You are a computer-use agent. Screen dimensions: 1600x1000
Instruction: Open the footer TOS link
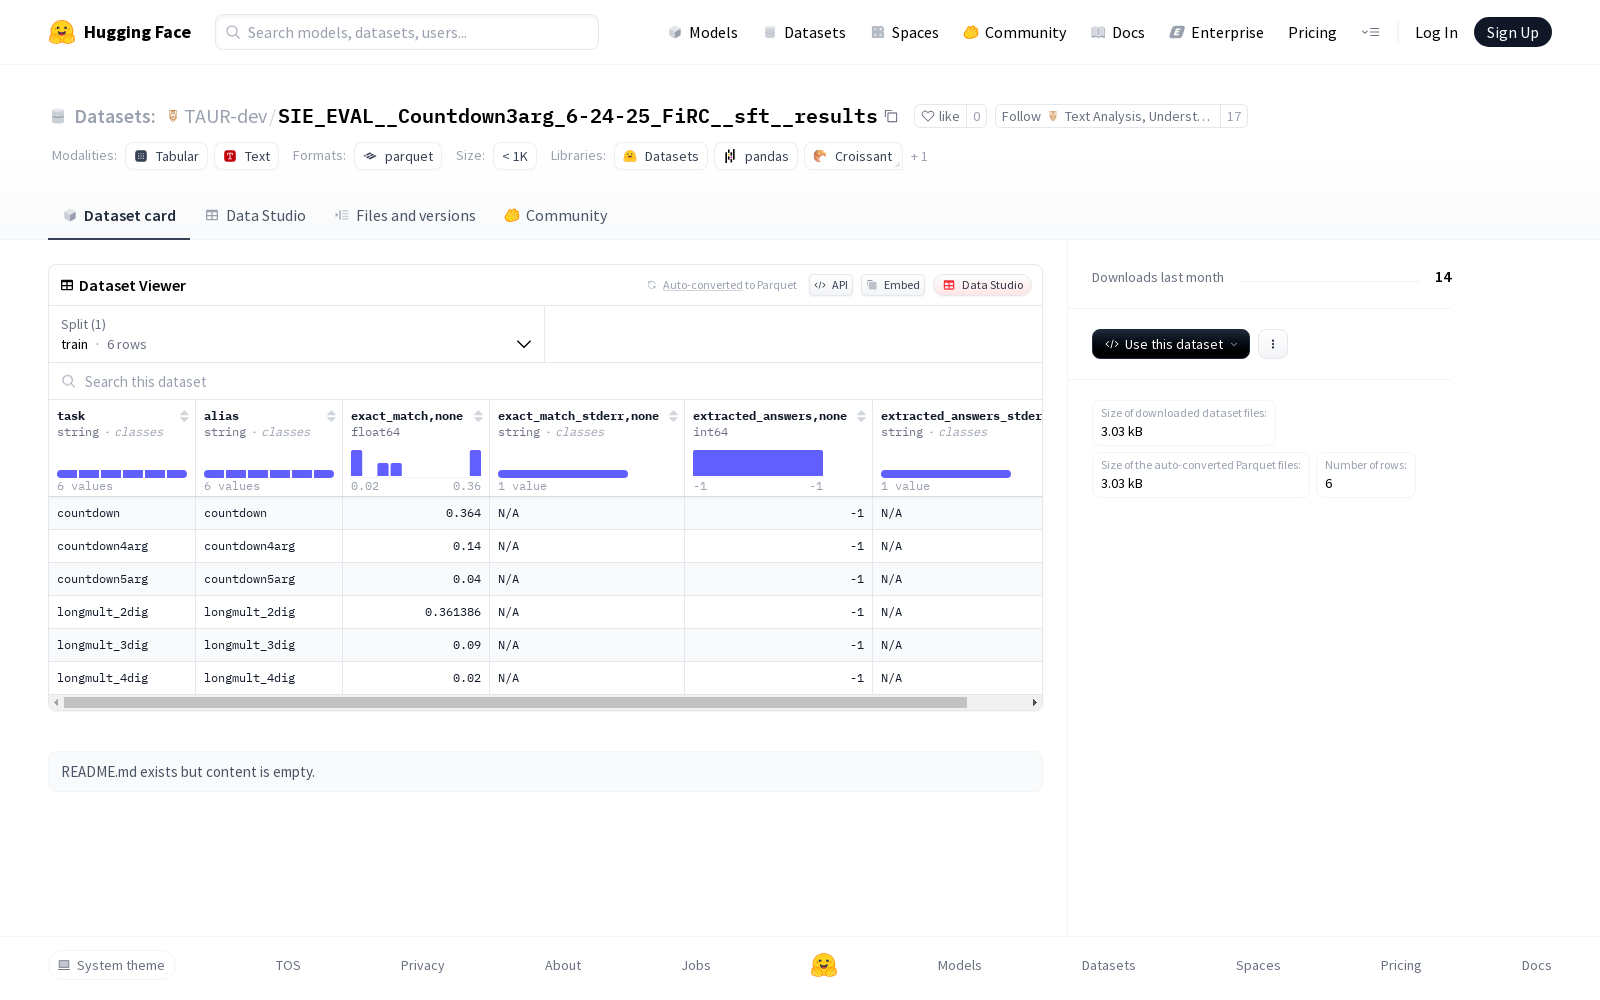(288, 966)
